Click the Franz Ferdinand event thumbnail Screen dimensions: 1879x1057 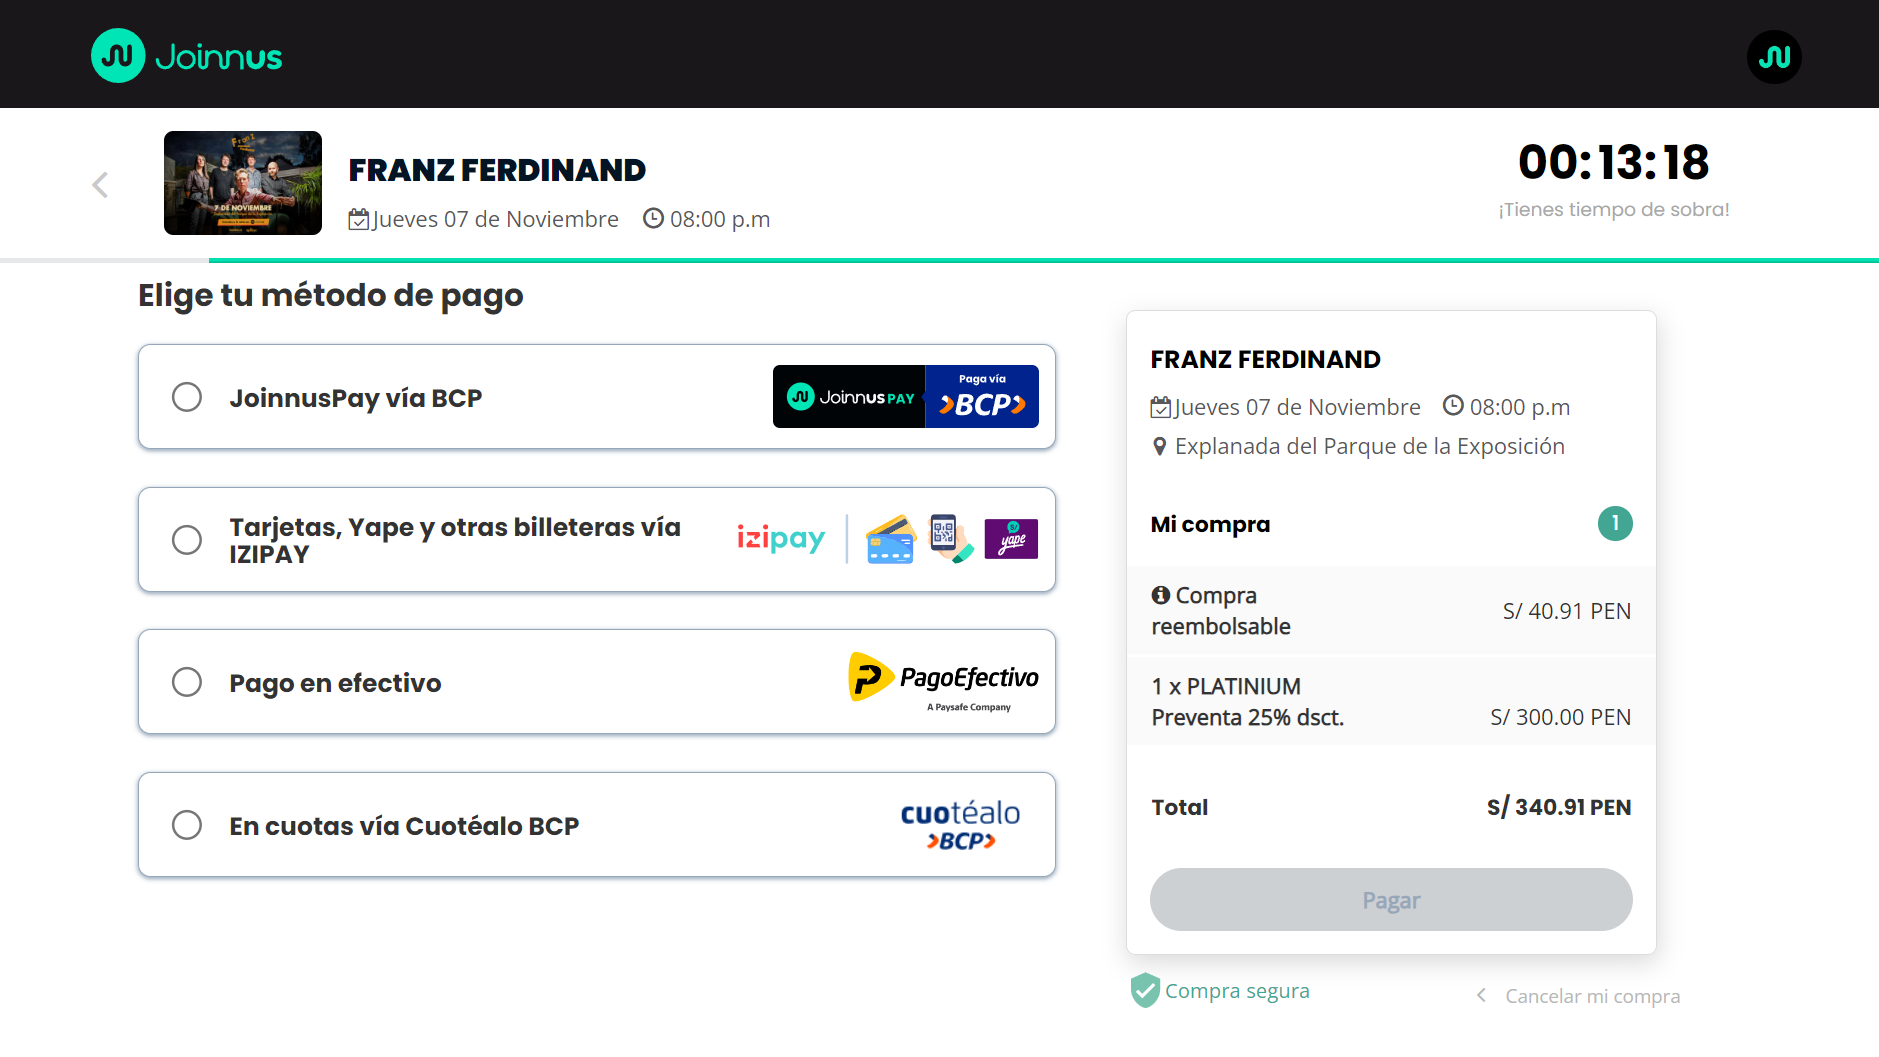243,183
